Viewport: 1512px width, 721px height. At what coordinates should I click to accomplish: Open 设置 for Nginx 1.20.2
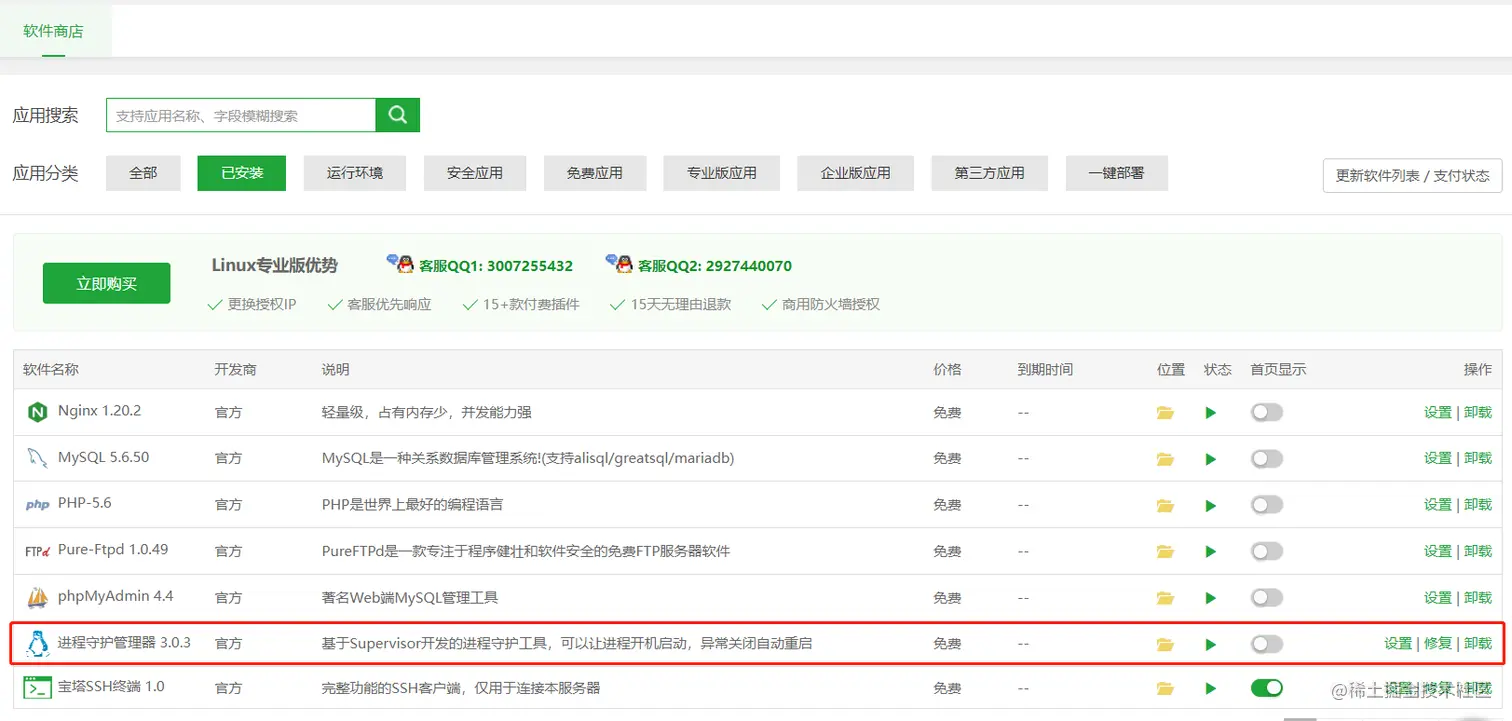tap(1438, 412)
